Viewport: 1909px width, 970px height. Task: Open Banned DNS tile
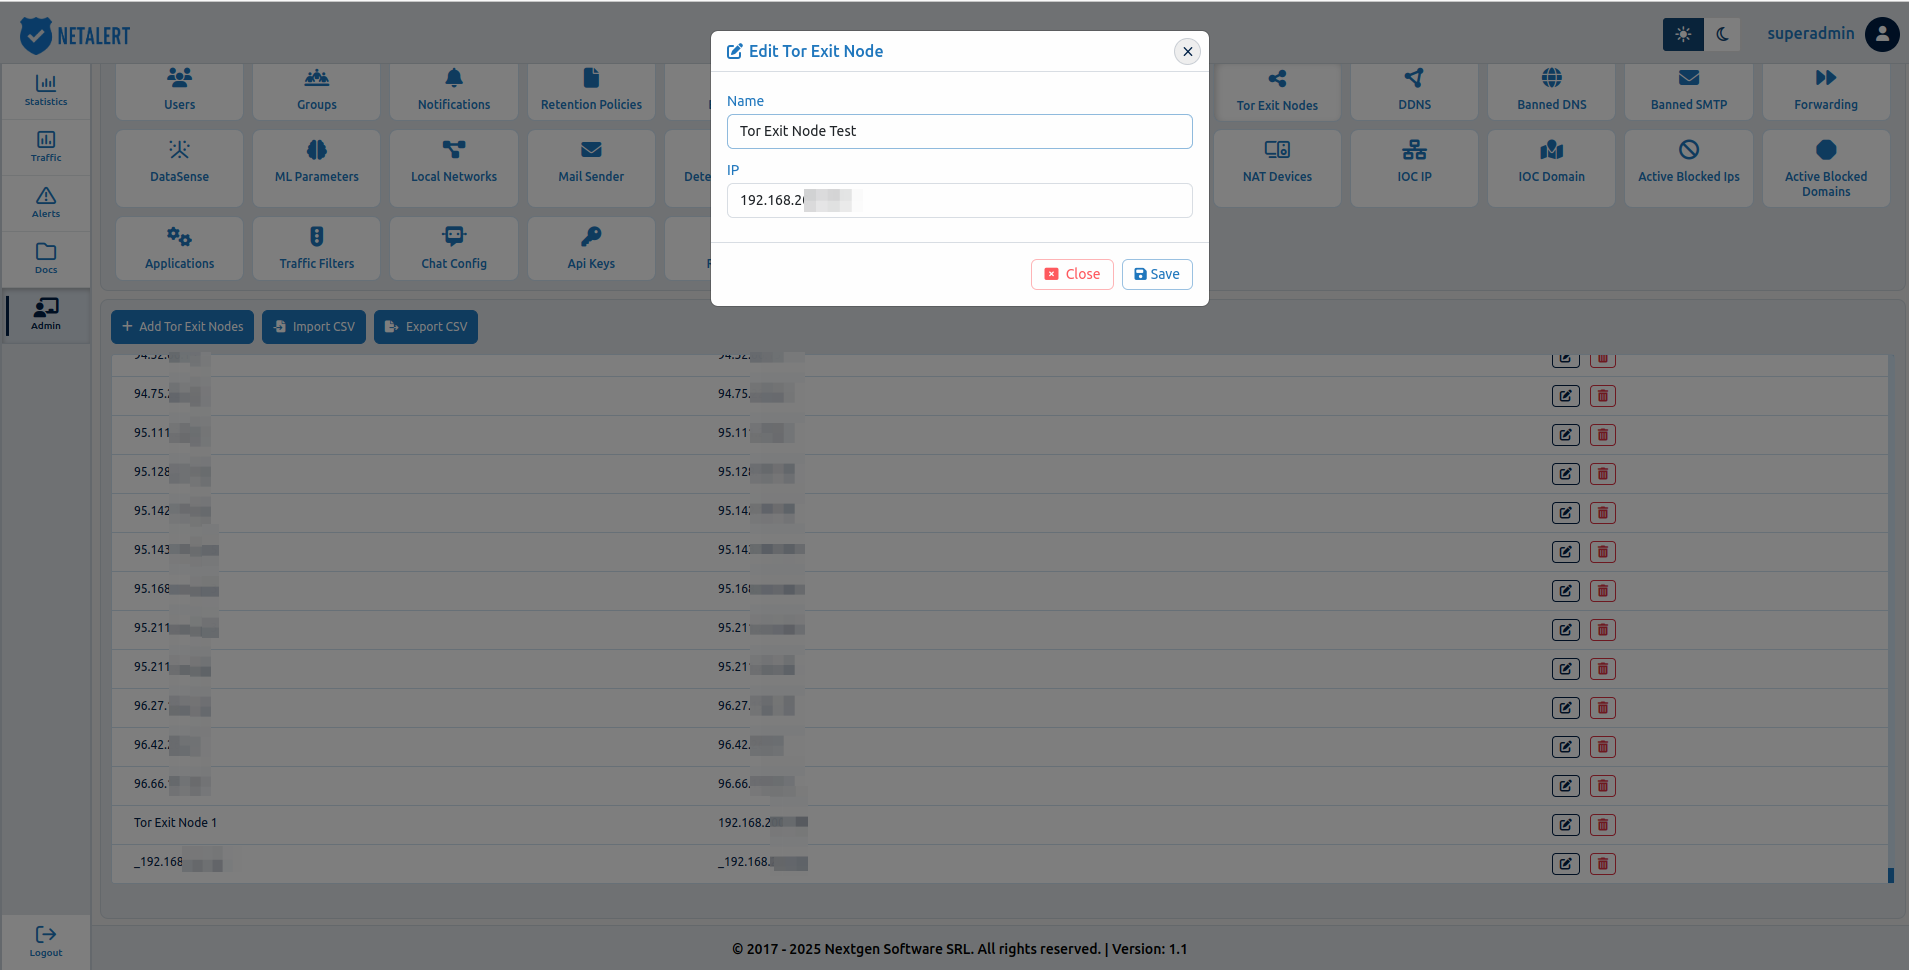click(1551, 90)
